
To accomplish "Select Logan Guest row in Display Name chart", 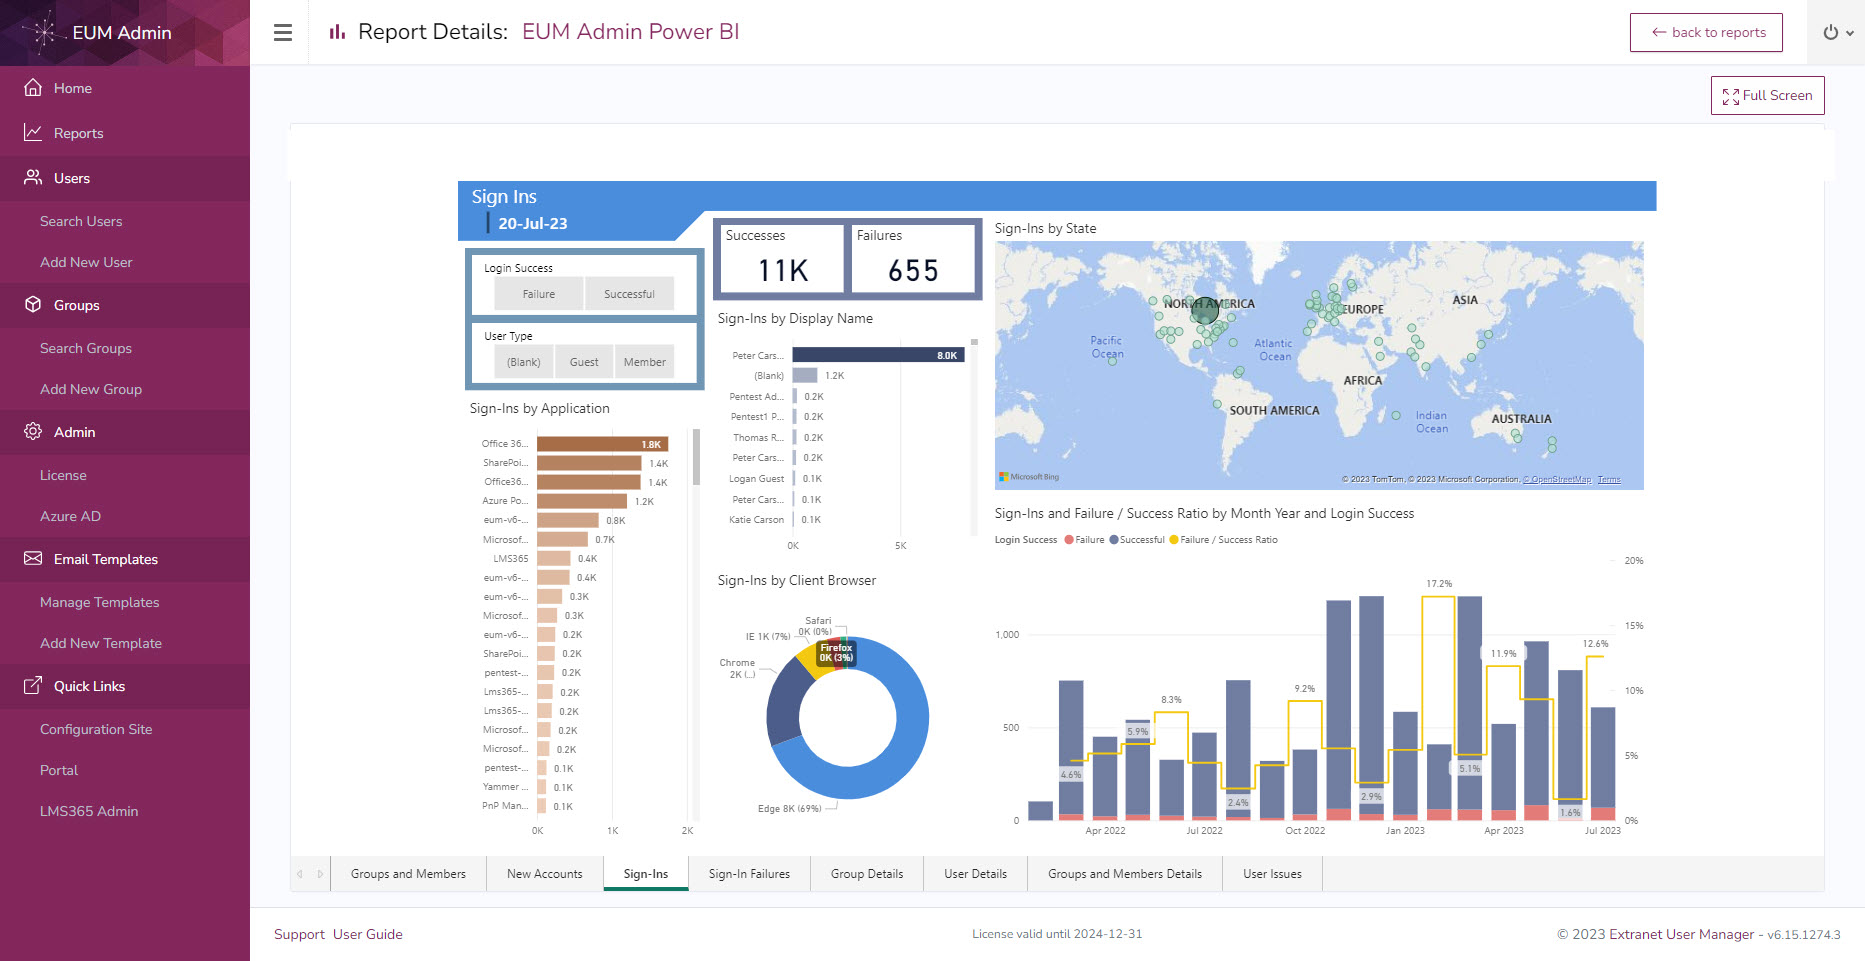I will (x=757, y=479).
